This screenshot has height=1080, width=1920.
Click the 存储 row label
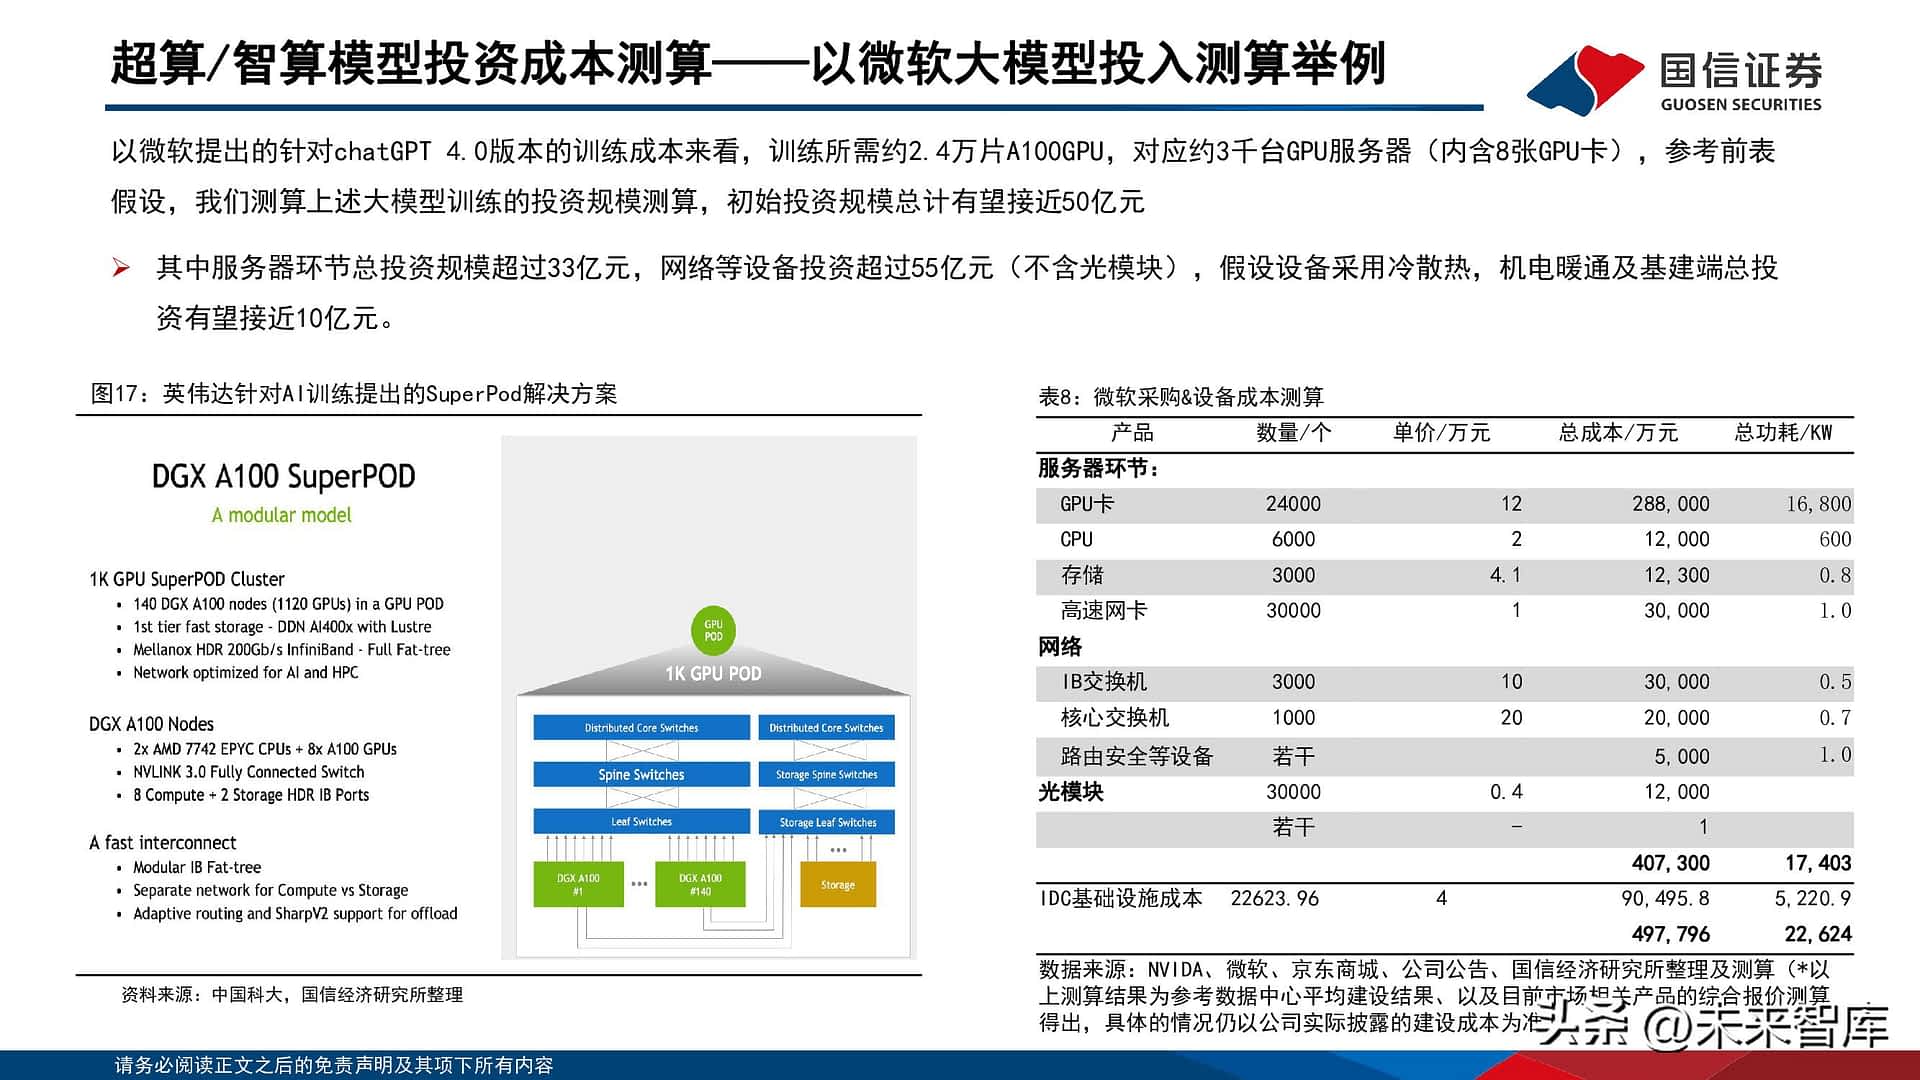1082,575
